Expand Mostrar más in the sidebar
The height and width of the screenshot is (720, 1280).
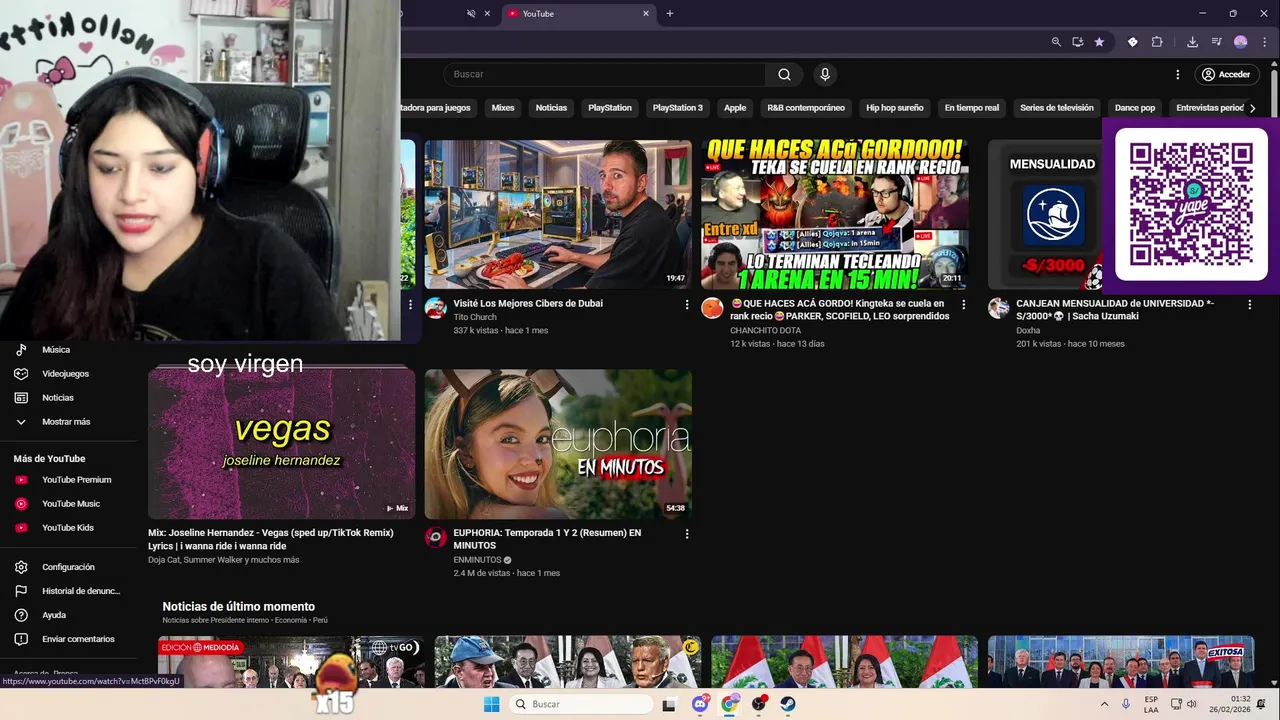(68, 422)
